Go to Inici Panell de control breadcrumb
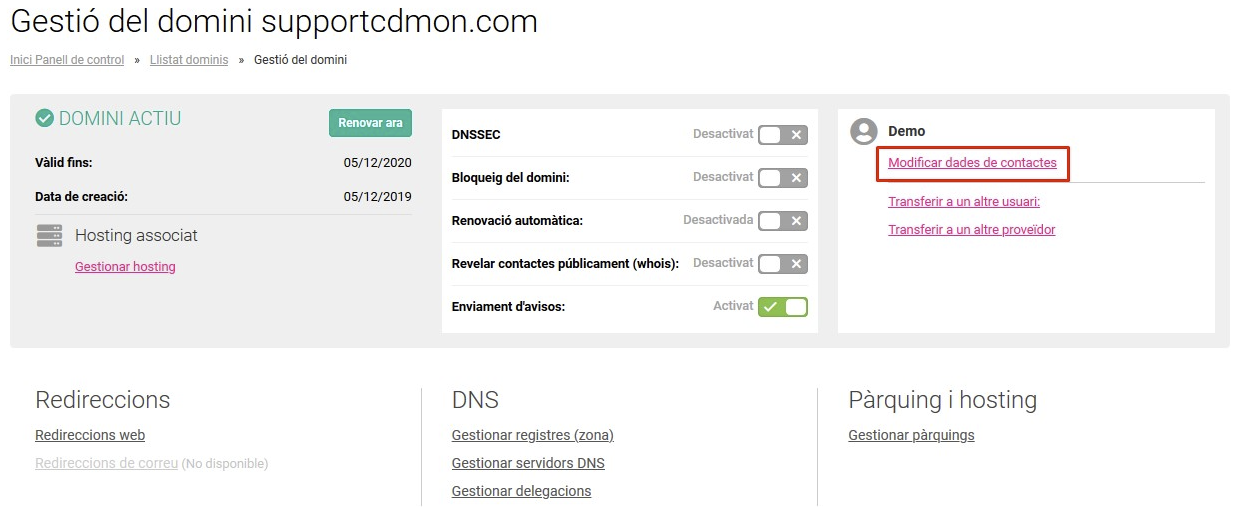Screen dimensions: 1243x507 67,60
